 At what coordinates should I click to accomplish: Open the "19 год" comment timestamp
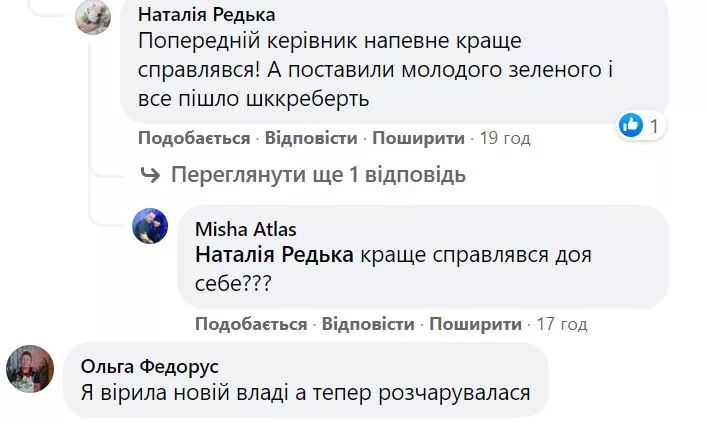[504, 138]
